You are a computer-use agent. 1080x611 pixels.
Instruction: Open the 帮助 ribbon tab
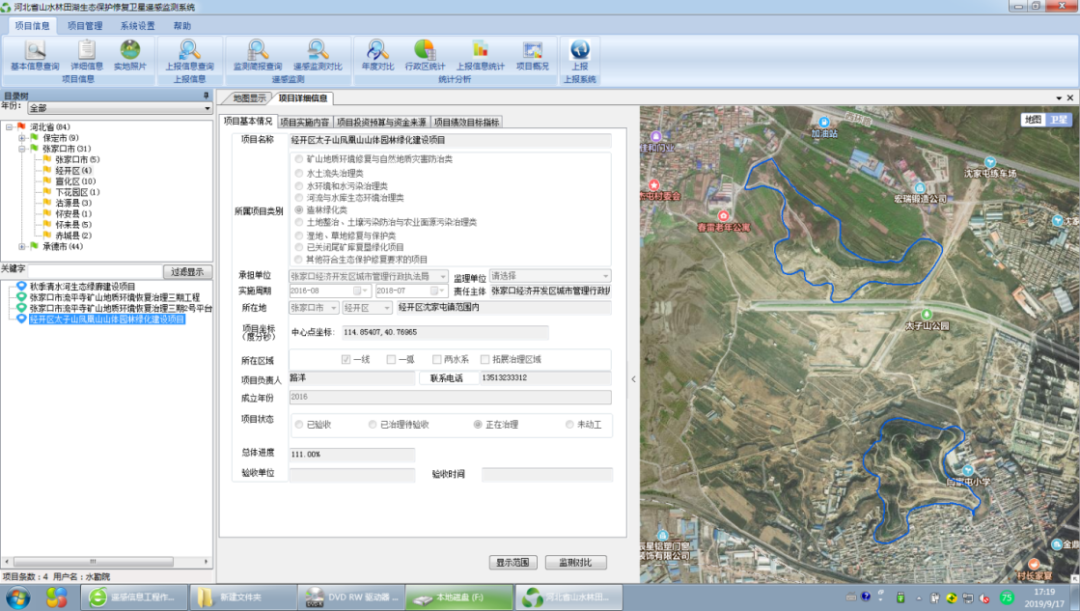pyautogui.click(x=183, y=25)
